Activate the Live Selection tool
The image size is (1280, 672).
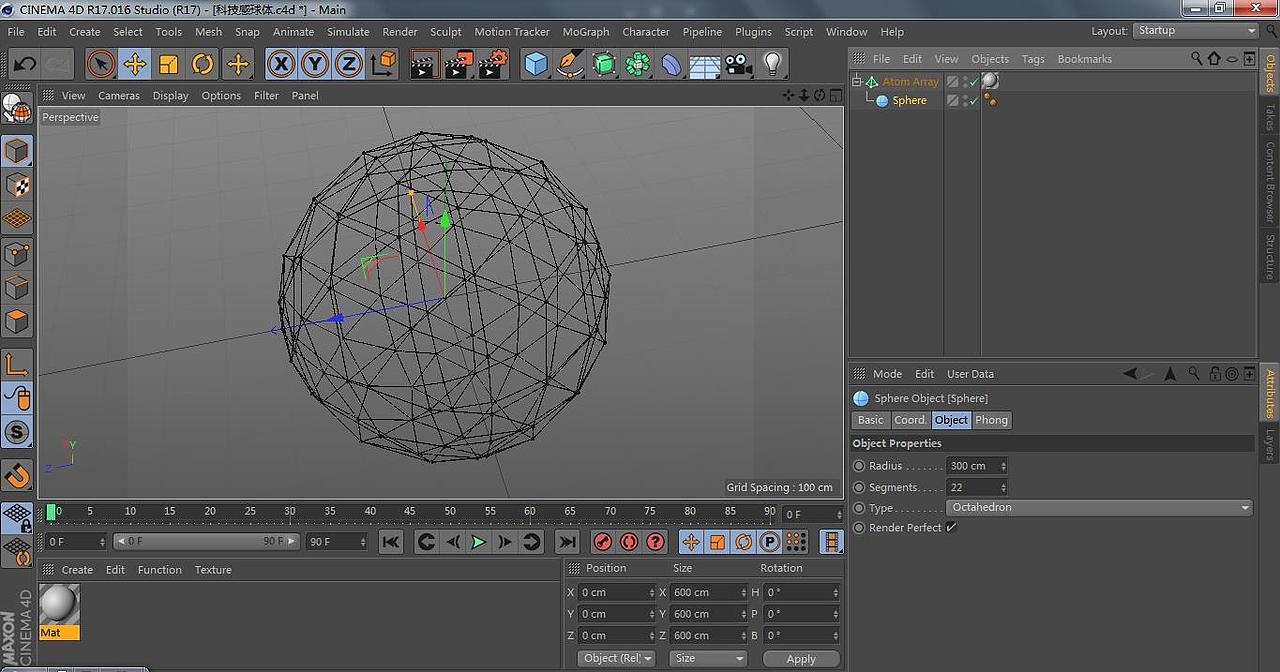[103, 64]
